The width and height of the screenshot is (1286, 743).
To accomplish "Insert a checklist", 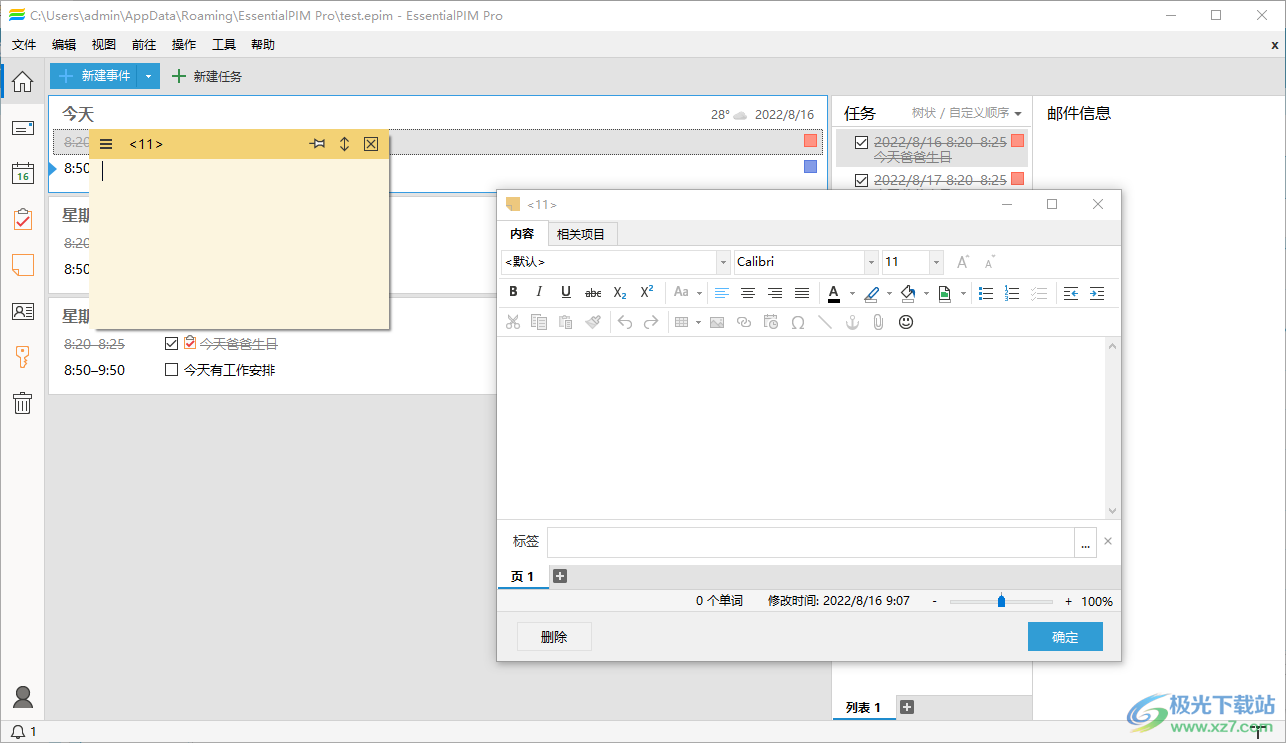I will [1039, 293].
